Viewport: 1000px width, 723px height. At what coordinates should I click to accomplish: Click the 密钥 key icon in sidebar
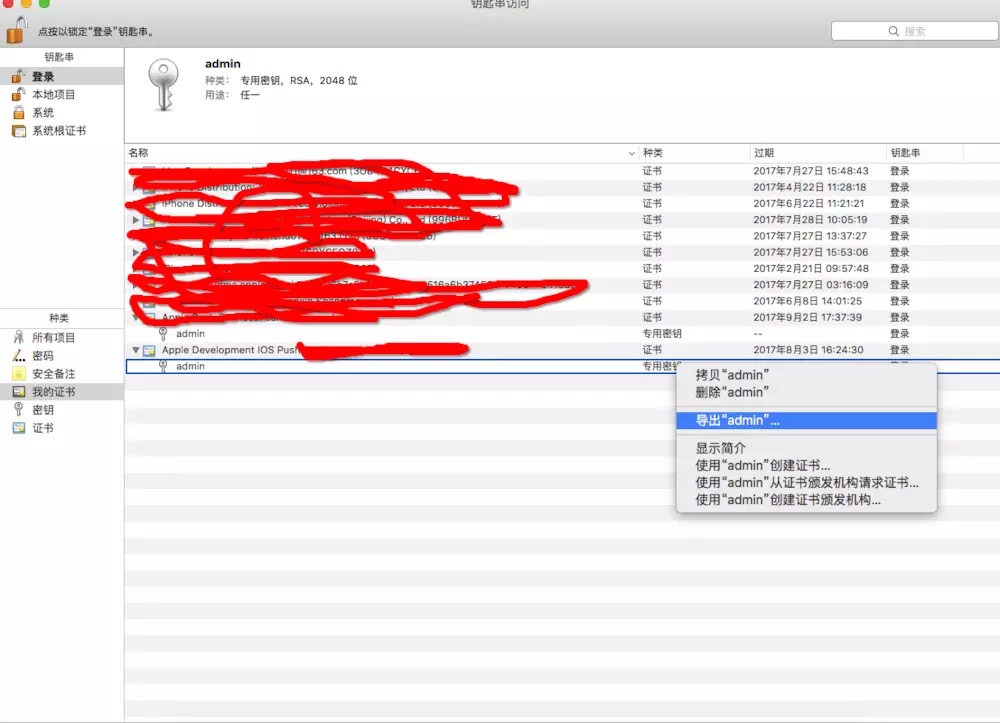click(19, 409)
